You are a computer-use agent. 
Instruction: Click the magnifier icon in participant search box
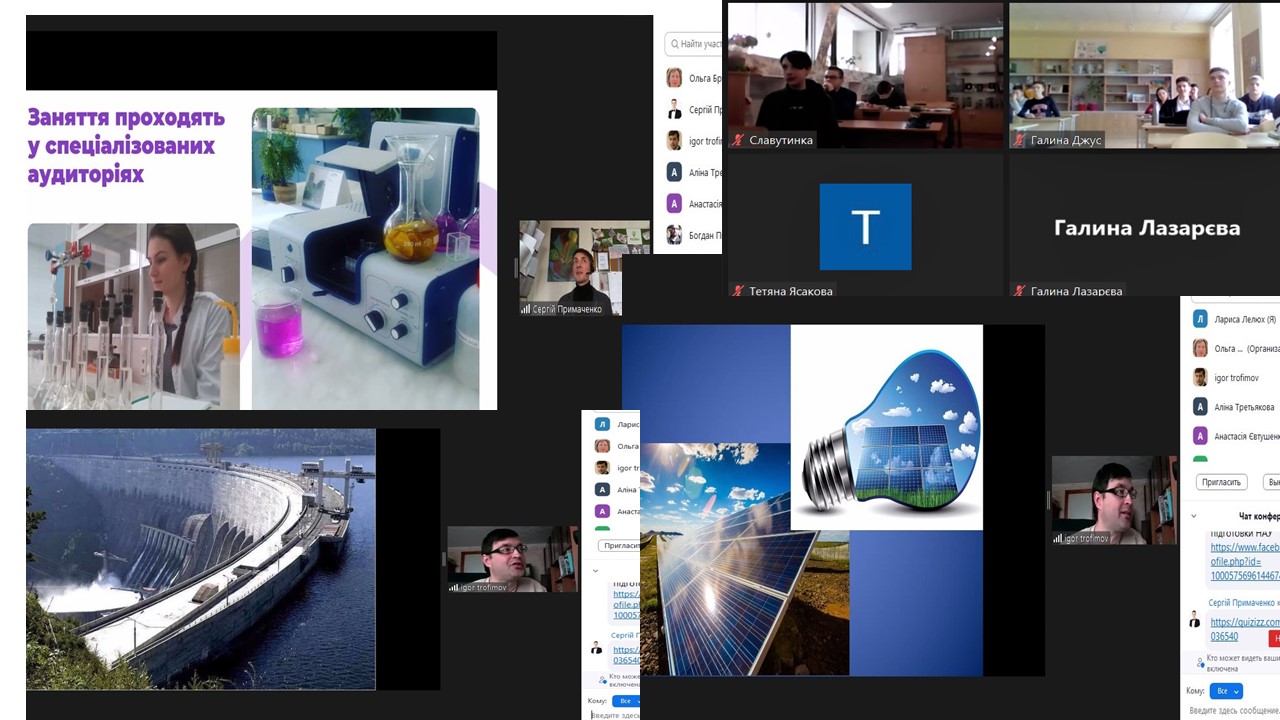point(676,44)
